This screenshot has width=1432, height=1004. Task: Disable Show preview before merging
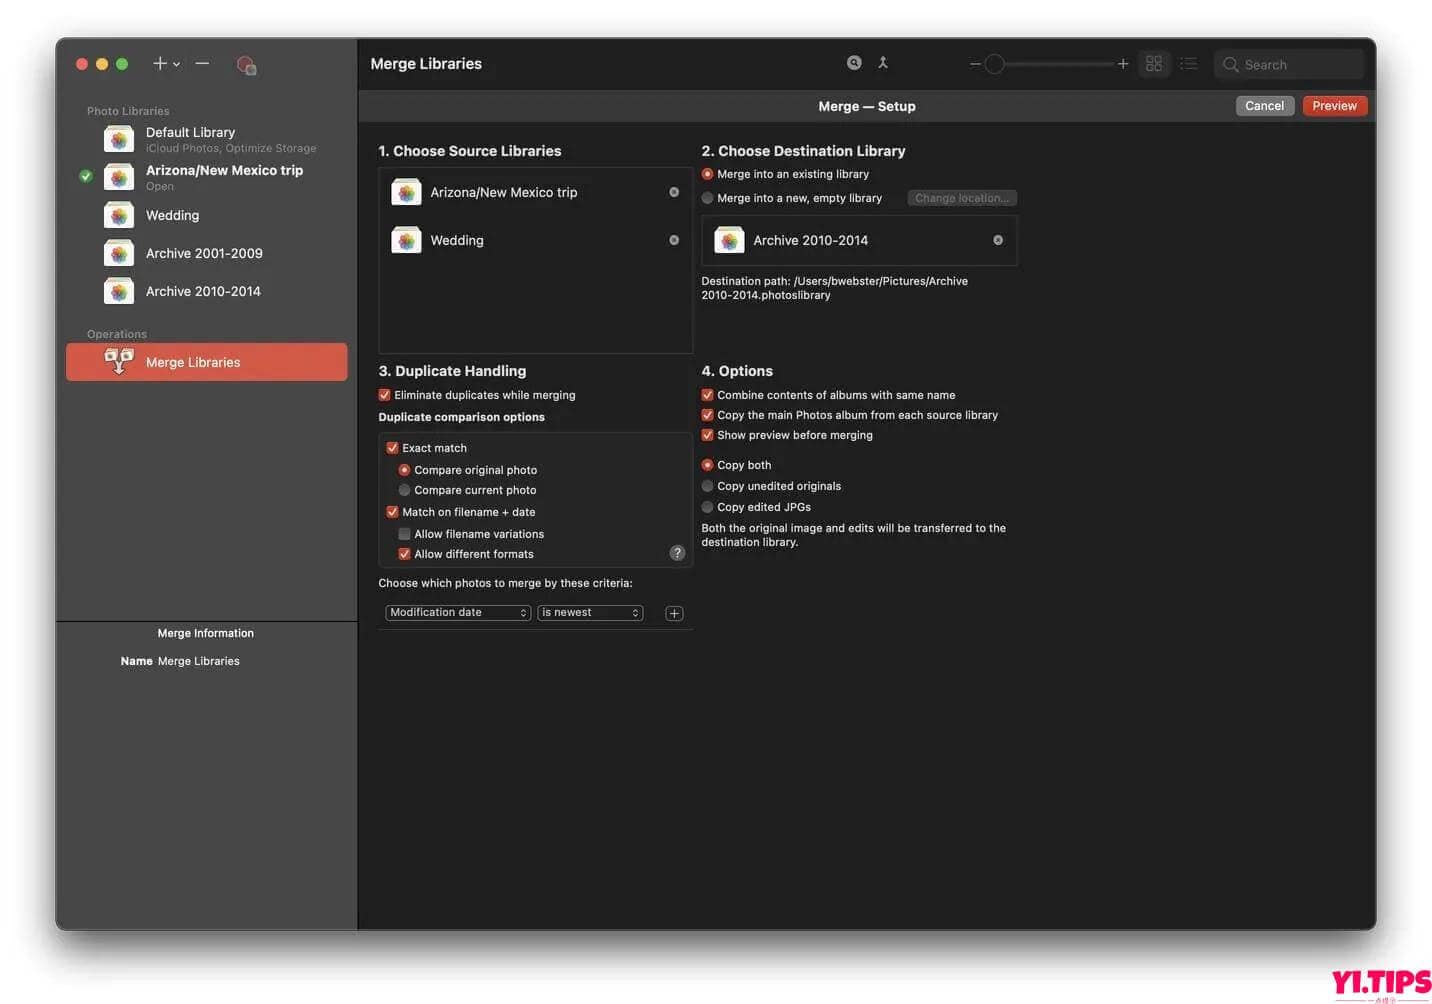pos(708,435)
